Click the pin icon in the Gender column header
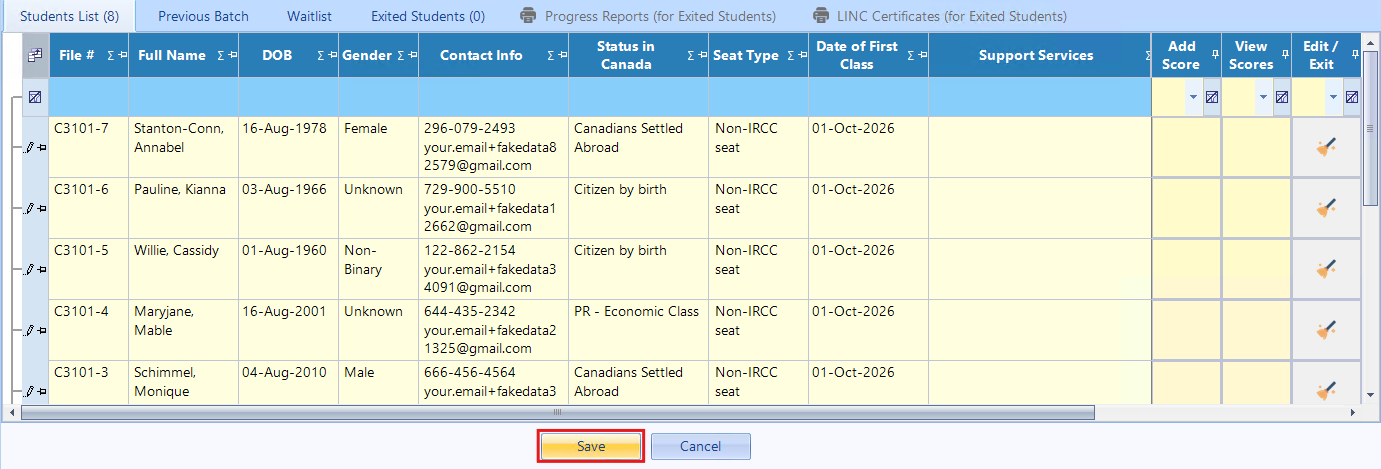This screenshot has height=469, width=1381. coord(411,56)
